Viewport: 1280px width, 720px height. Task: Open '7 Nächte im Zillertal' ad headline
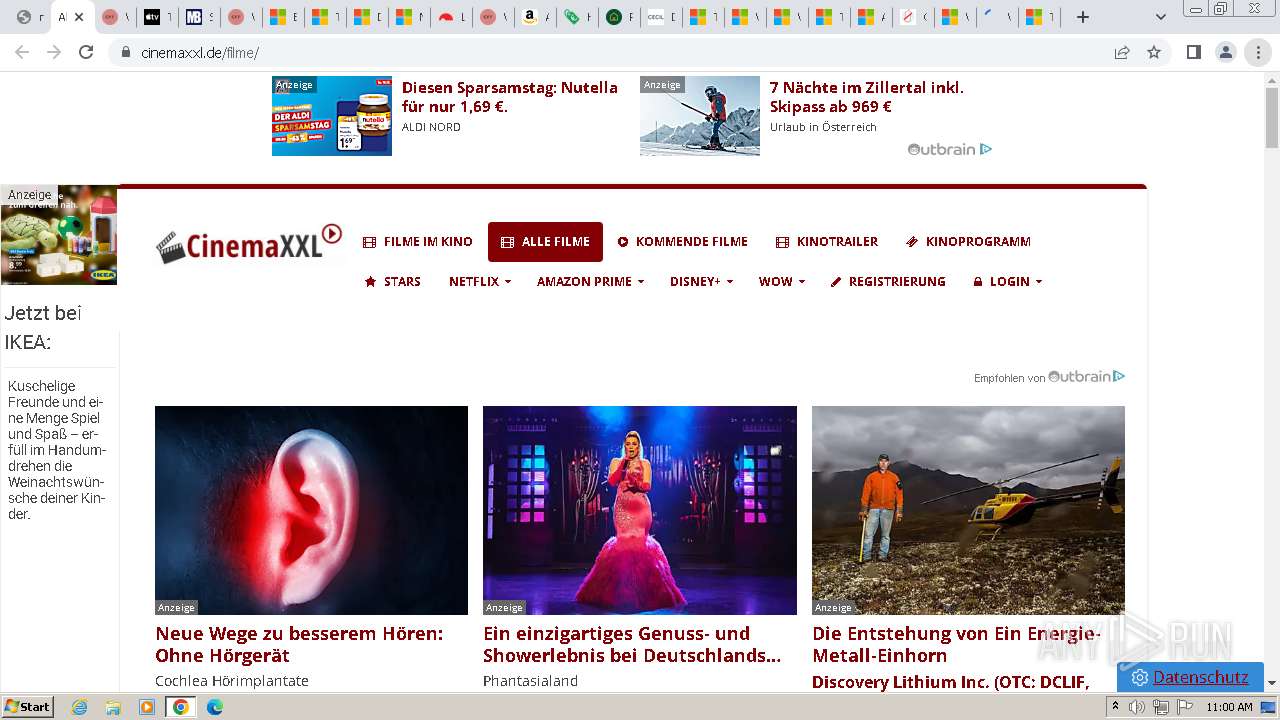867,97
